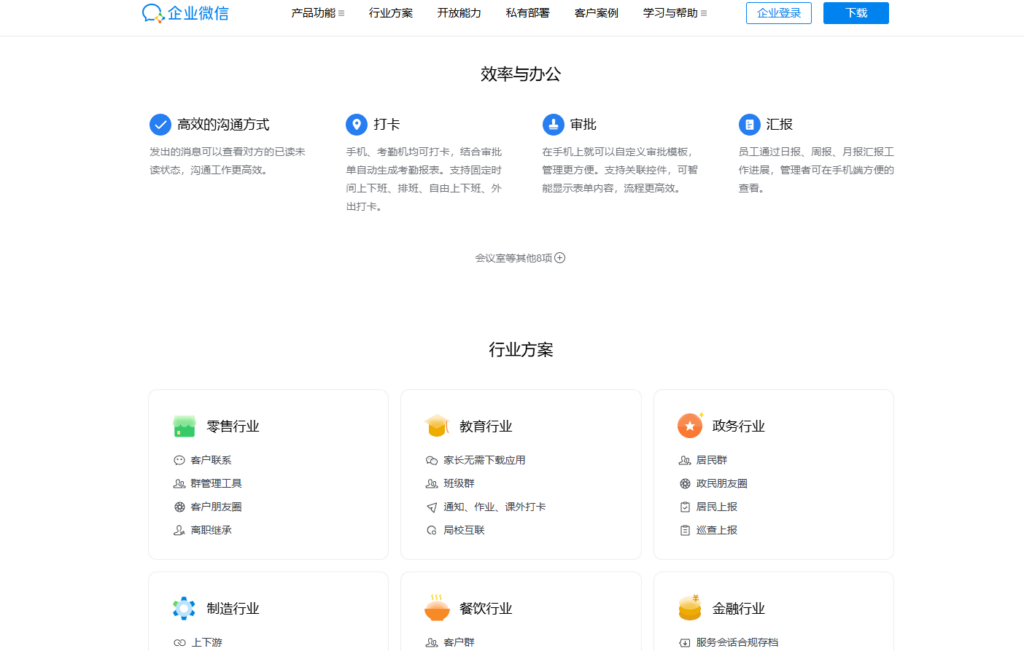1024x651 pixels.
Task: Click the yellow 教育行业 graduation cap icon
Action: (437, 425)
